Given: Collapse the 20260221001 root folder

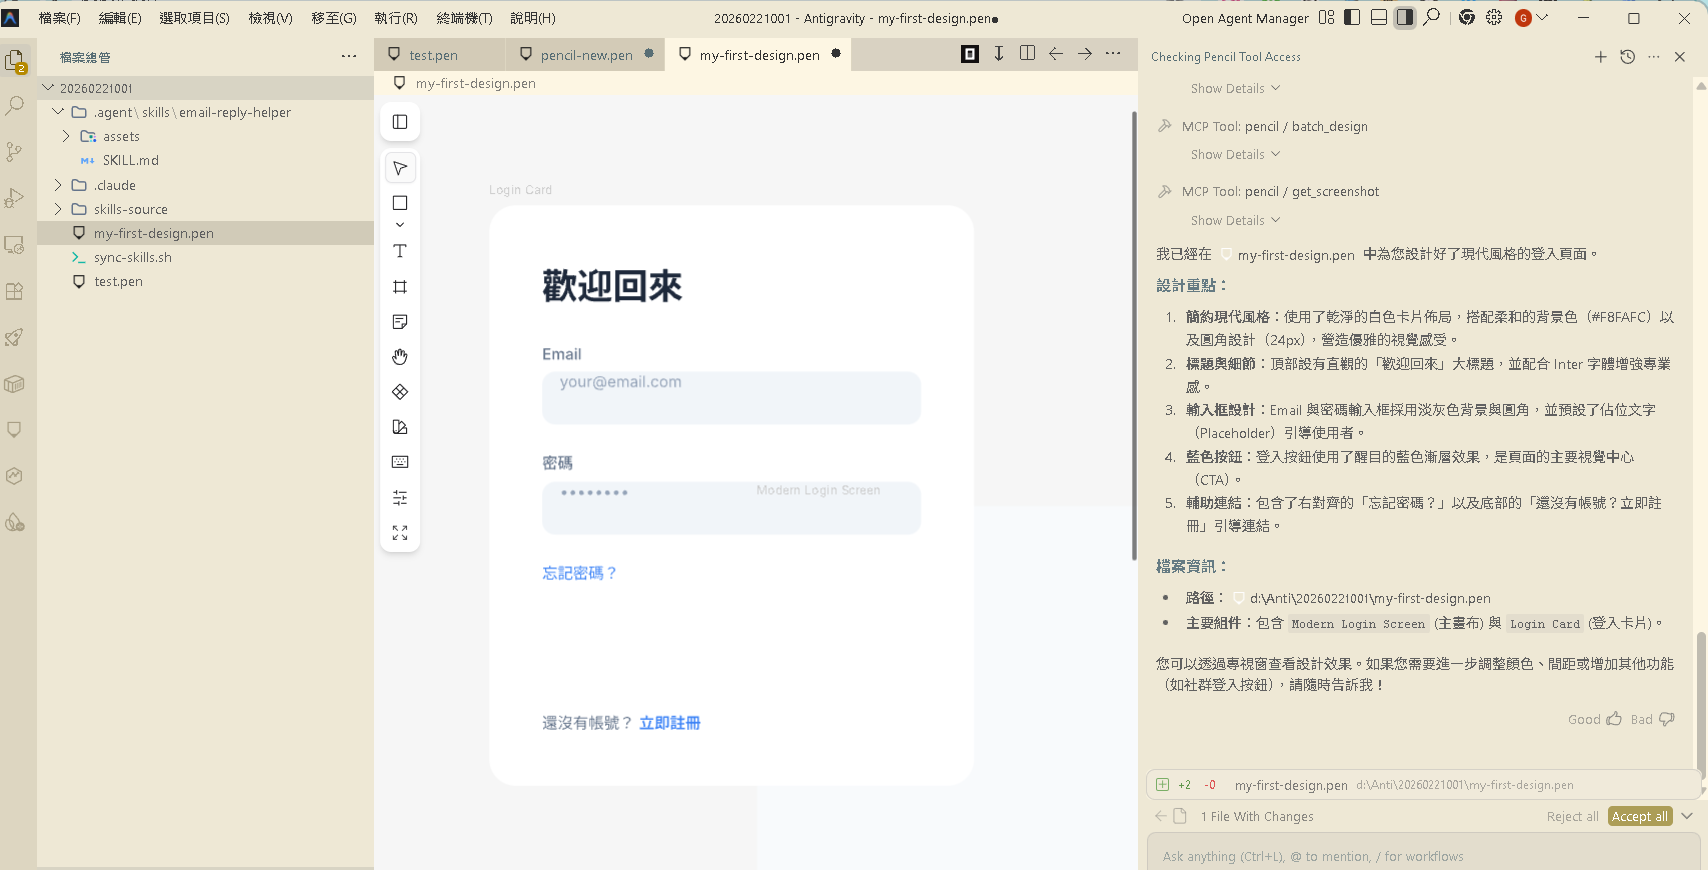Looking at the screenshot, I should coord(47,88).
